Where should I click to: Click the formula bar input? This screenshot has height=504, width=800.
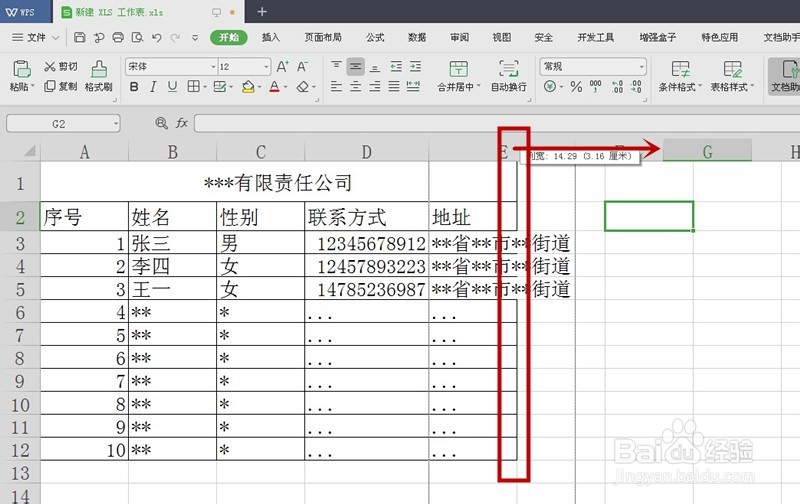[x=497, y=123]
